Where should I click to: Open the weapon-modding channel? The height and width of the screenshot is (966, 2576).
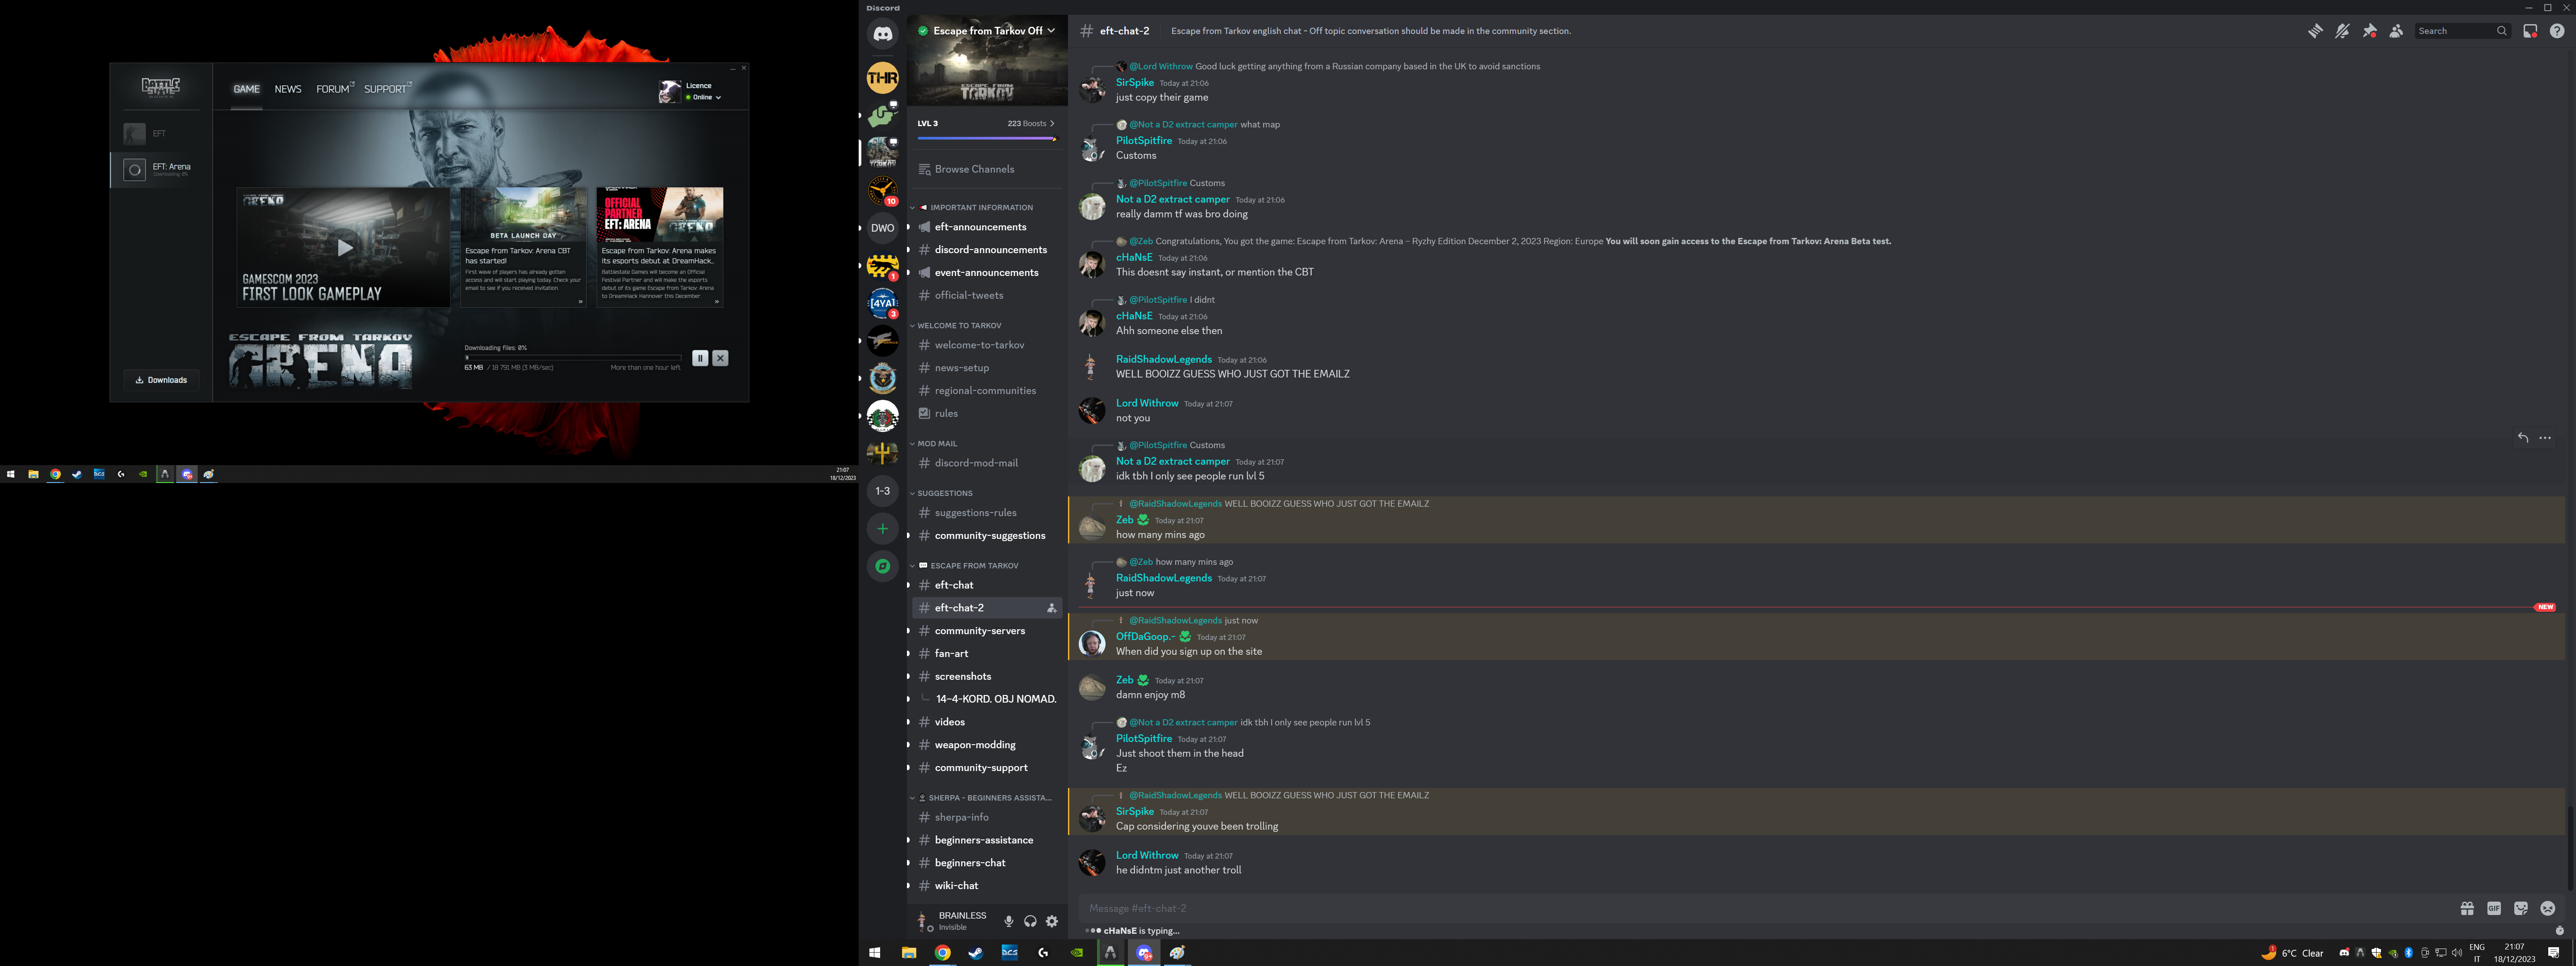pyautogui.click(x=986, y=745)
